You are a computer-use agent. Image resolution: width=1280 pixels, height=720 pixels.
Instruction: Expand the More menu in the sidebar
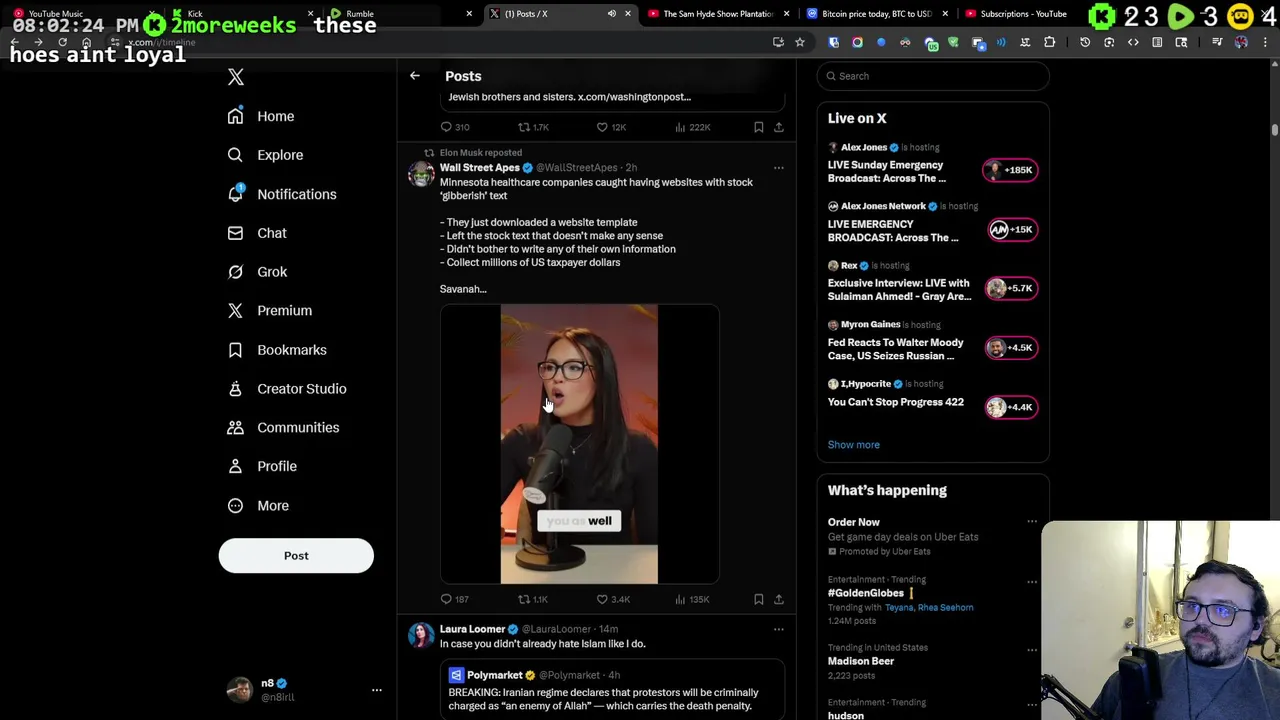click(x=258, y=506)
